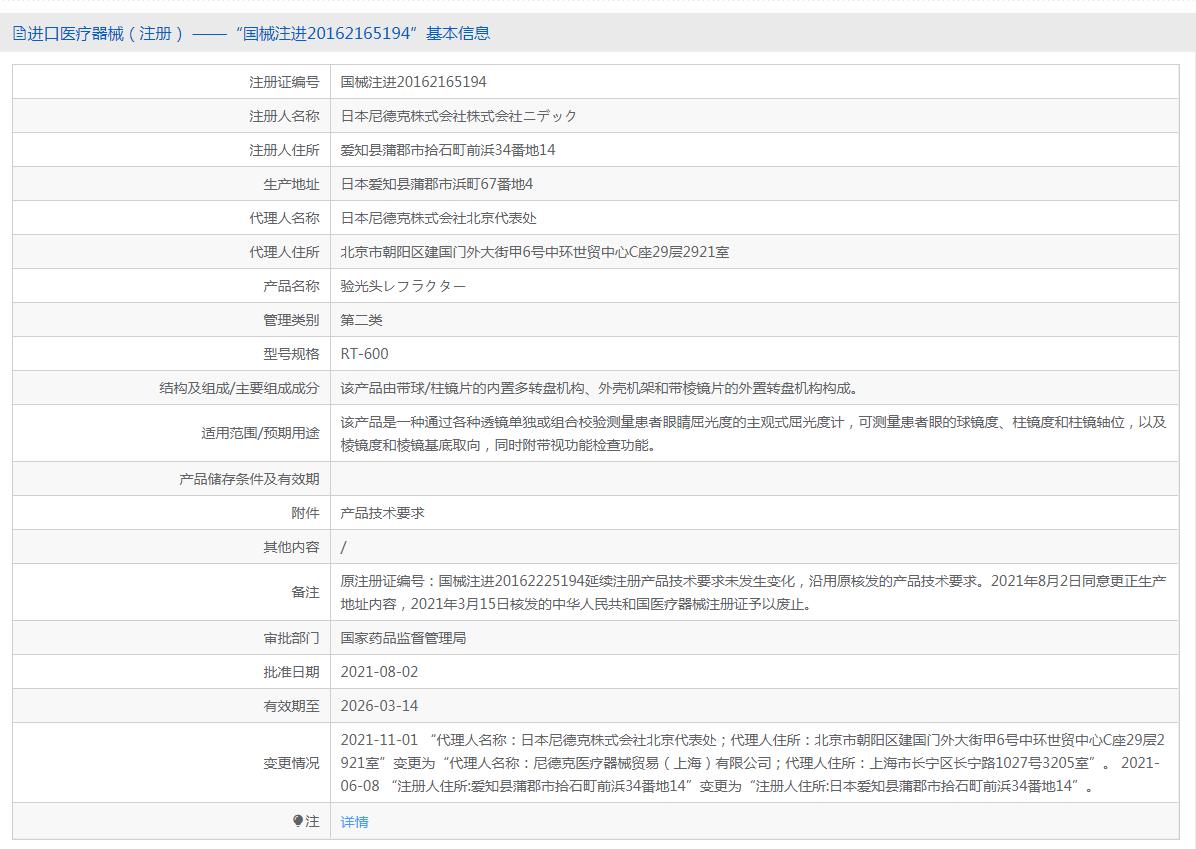Click the 代理人名称 label
The height and width of the screenshot is (849, 1196).
click(284, 218)
